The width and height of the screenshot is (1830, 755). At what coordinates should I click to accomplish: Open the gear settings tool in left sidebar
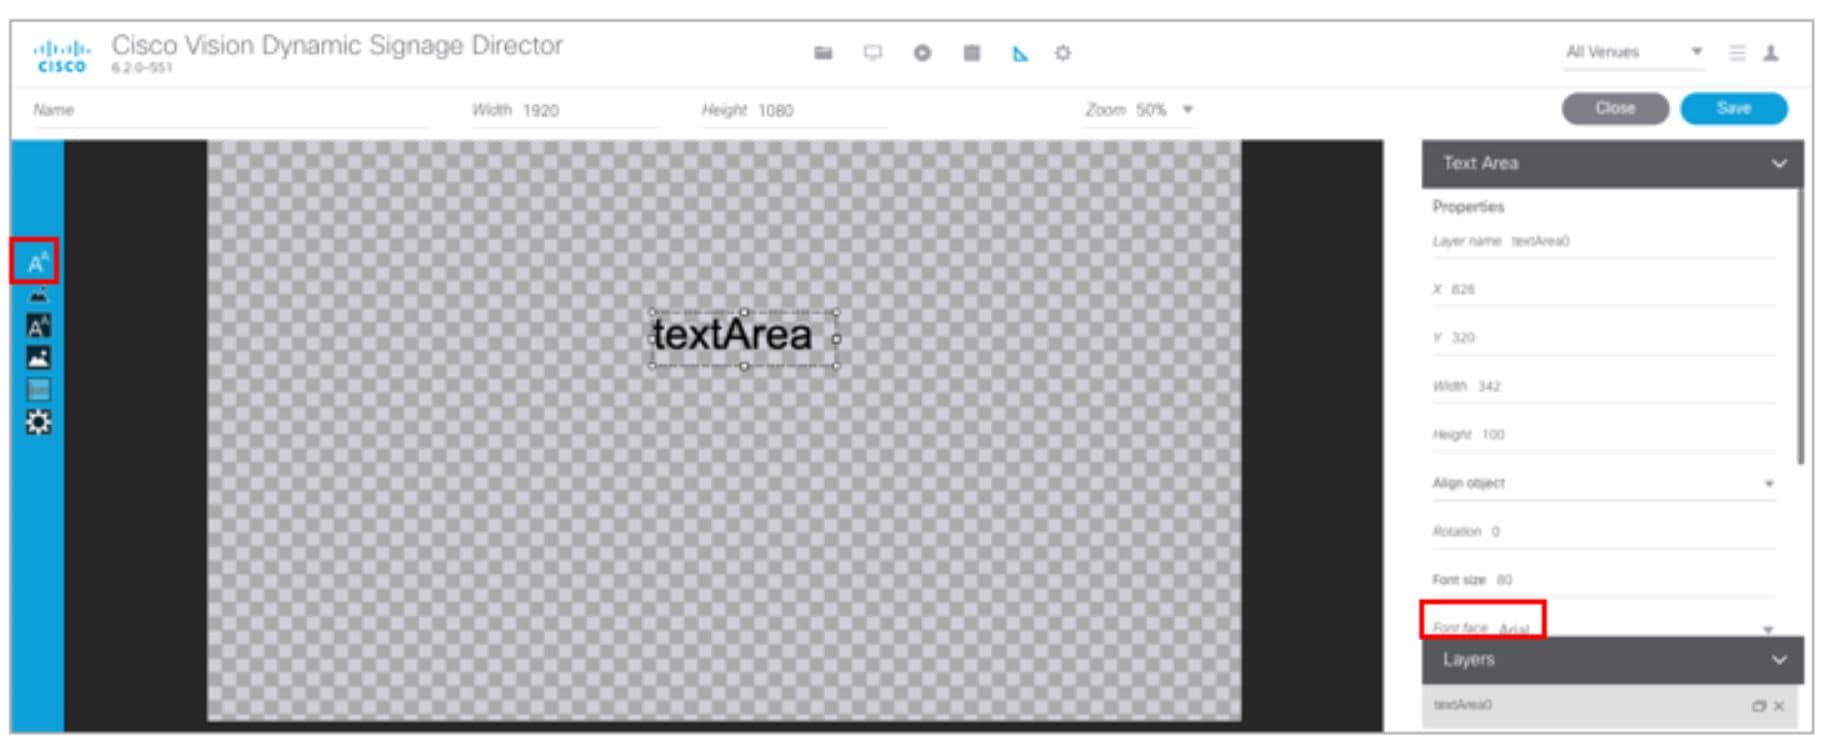38,422
